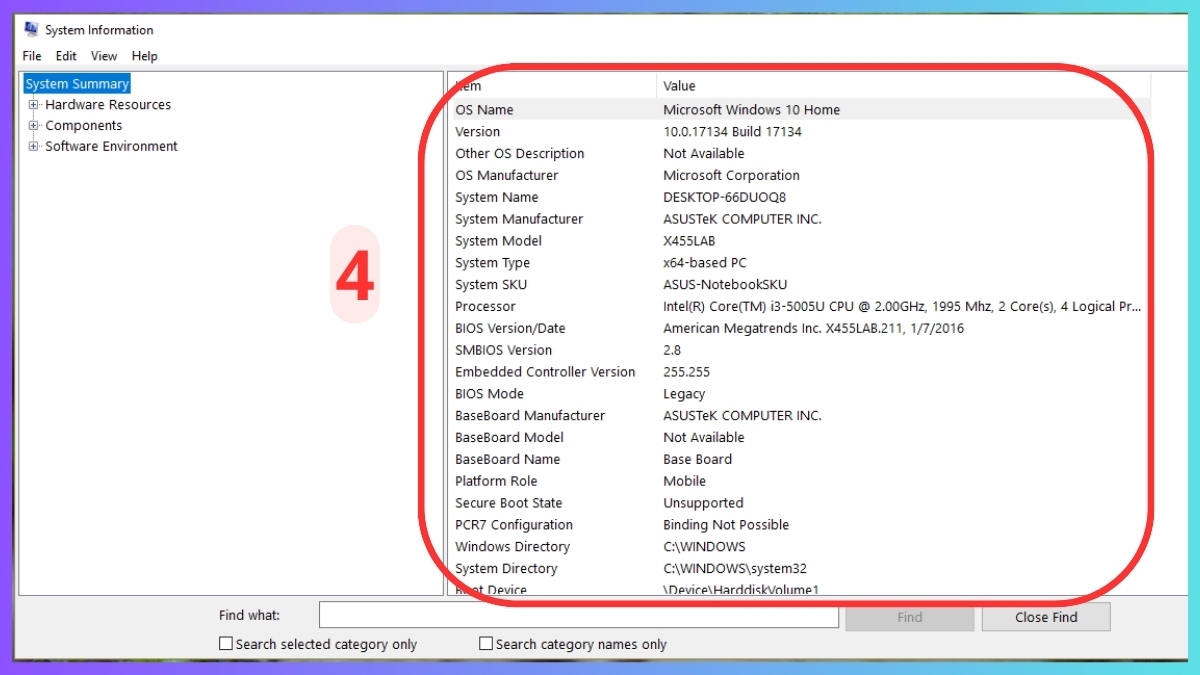1200x675 pixels.
Task: Enable Search selected category only checkbox
Action: [226, 644]
